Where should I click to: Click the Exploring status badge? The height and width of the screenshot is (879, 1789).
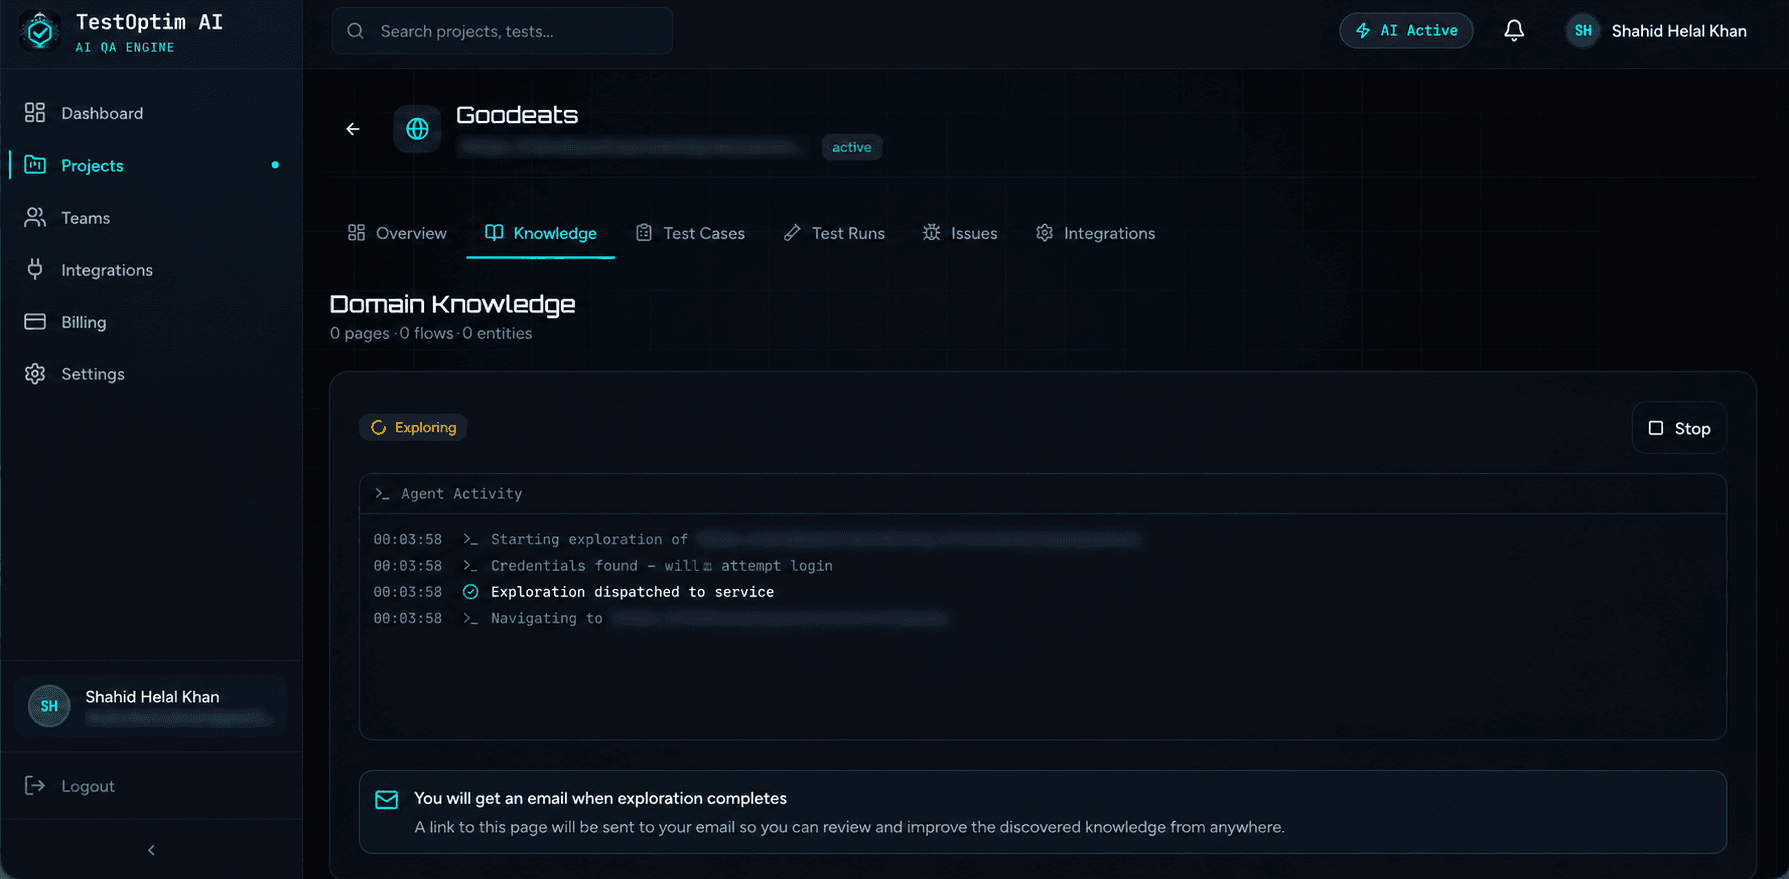(413, 427)
